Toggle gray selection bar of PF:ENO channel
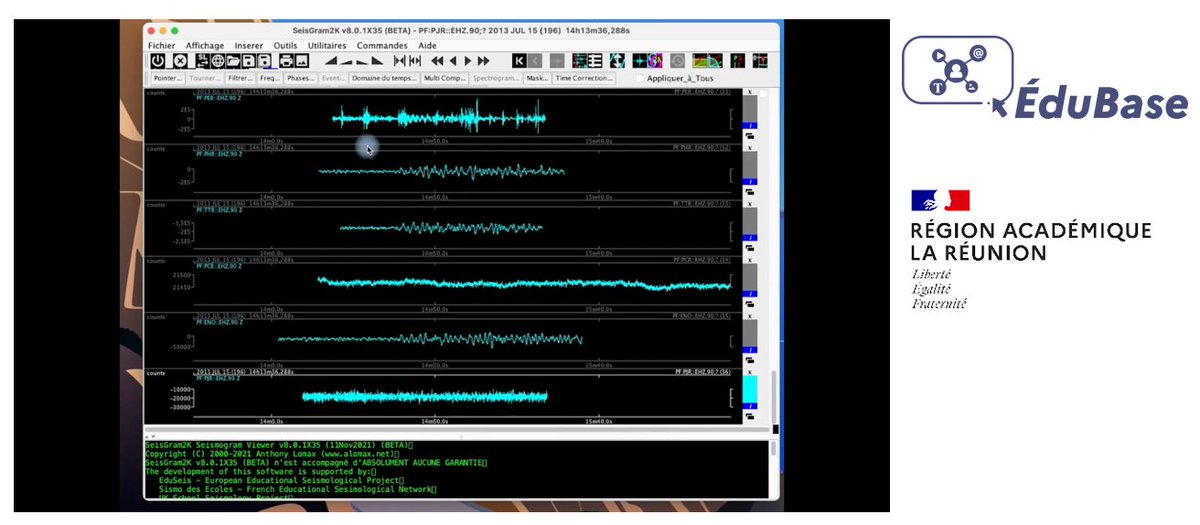1200x525 pixels. [x=750, y=333]
